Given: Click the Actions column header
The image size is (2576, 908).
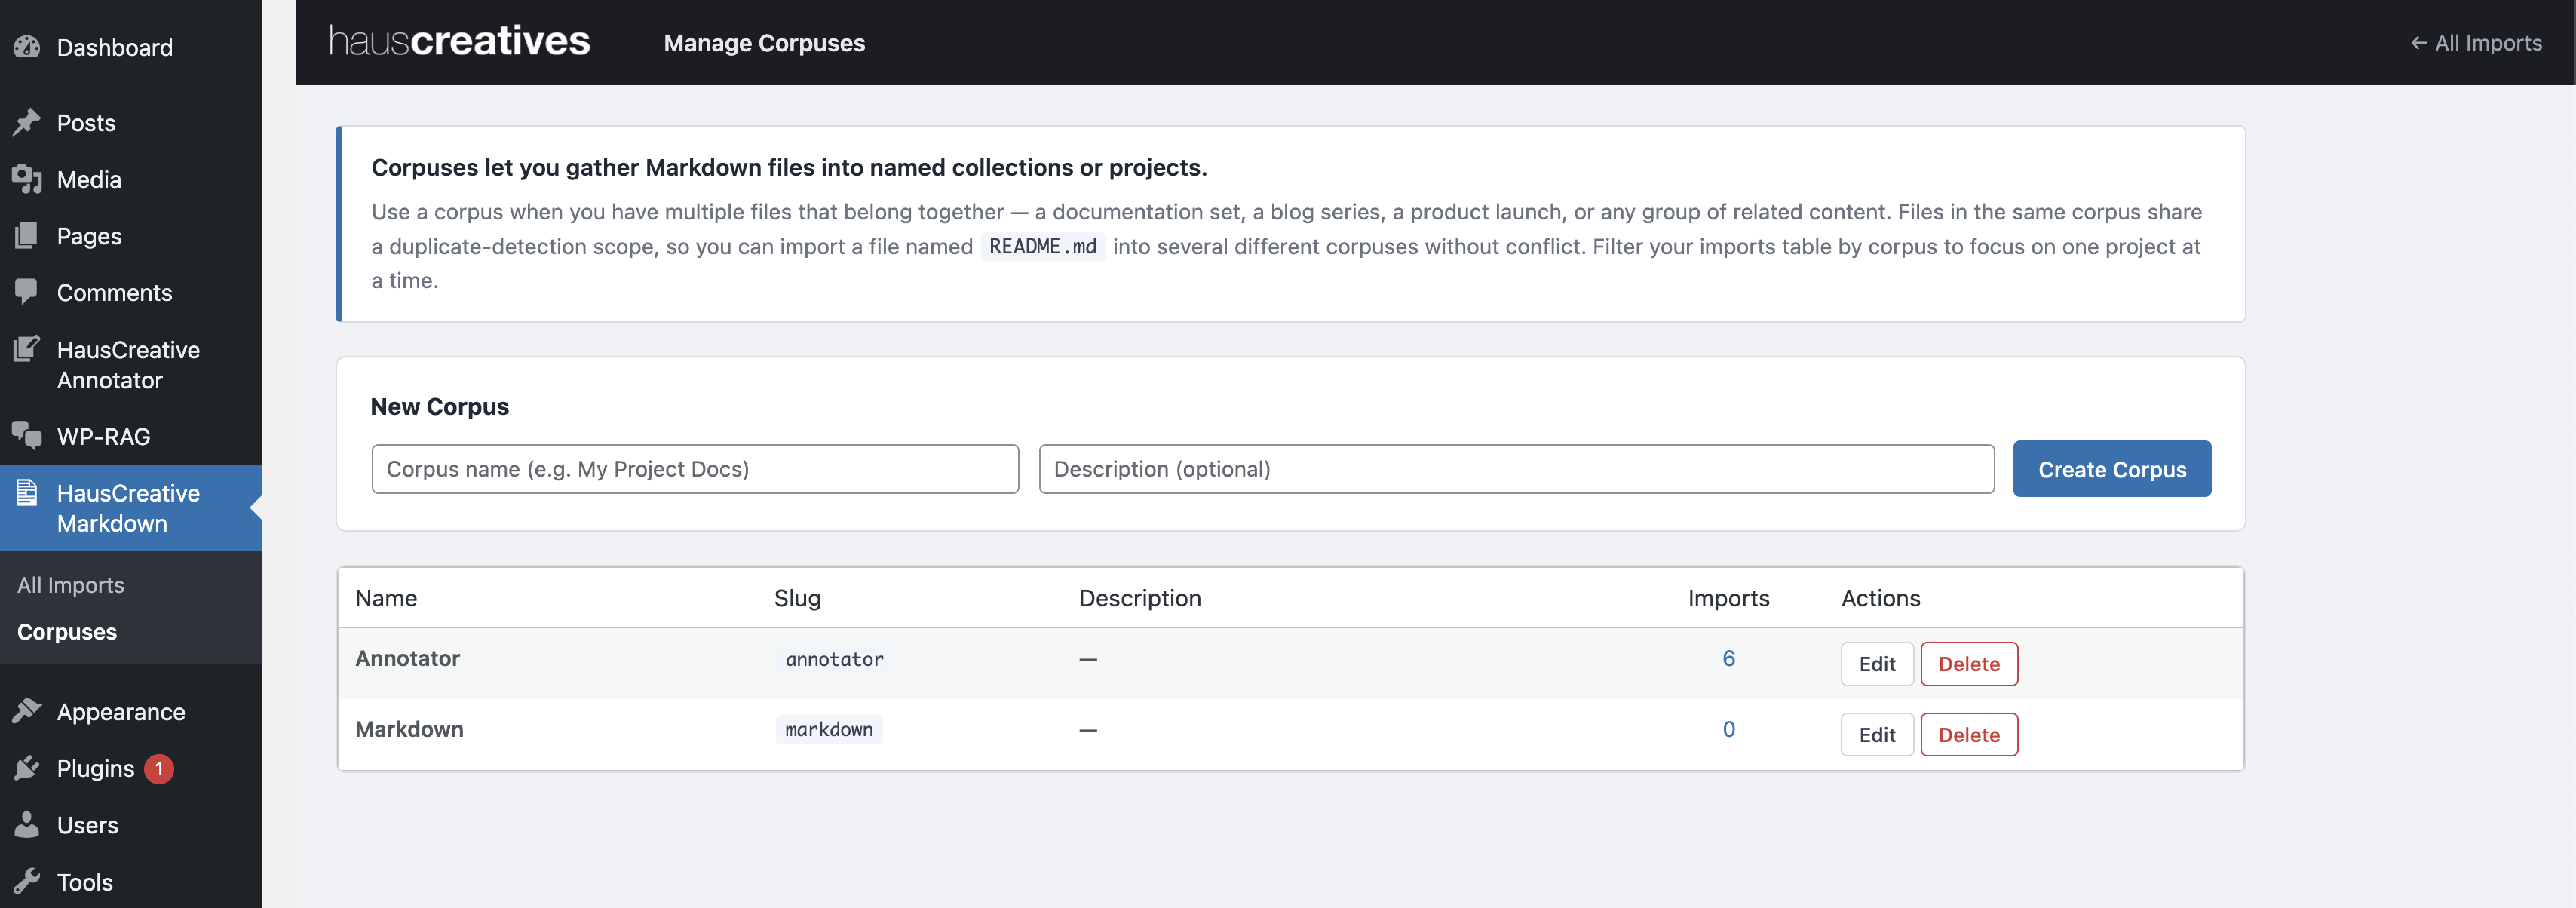Looking at the screenshot, I should 1880,598.
